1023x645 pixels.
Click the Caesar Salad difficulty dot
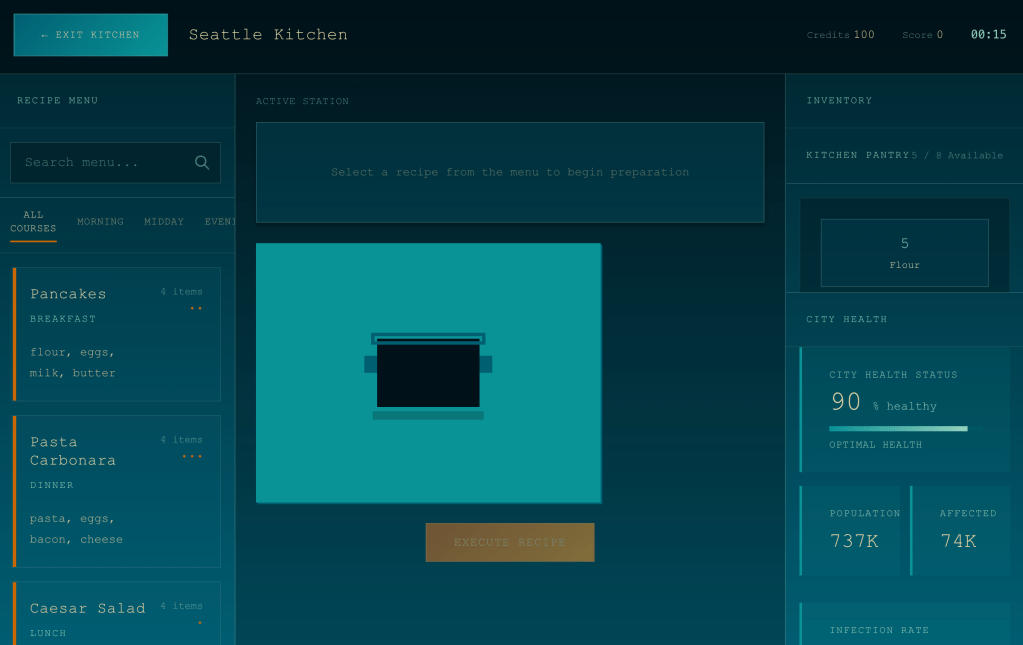point(199,623)
